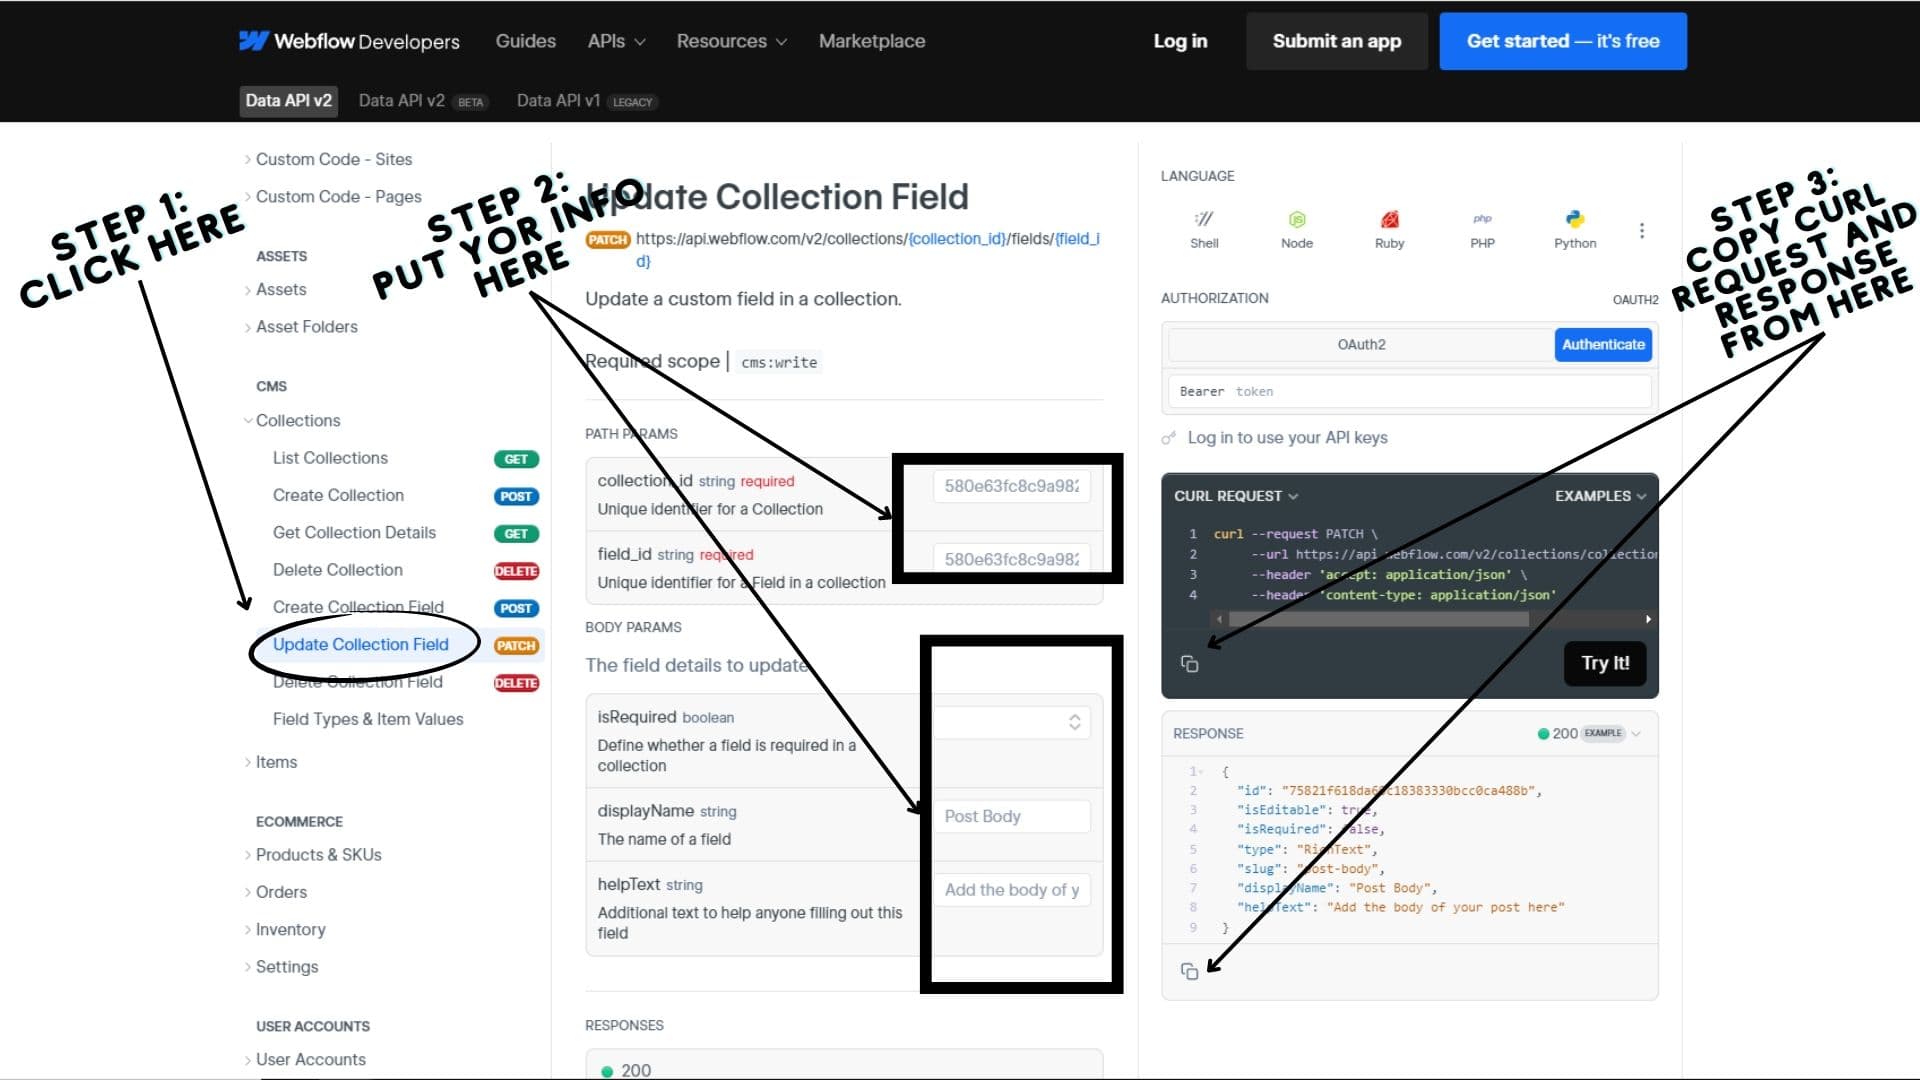Open the isRequired boolean selector
The height and width of the screenshot is (1080, 1920).
1012,722
